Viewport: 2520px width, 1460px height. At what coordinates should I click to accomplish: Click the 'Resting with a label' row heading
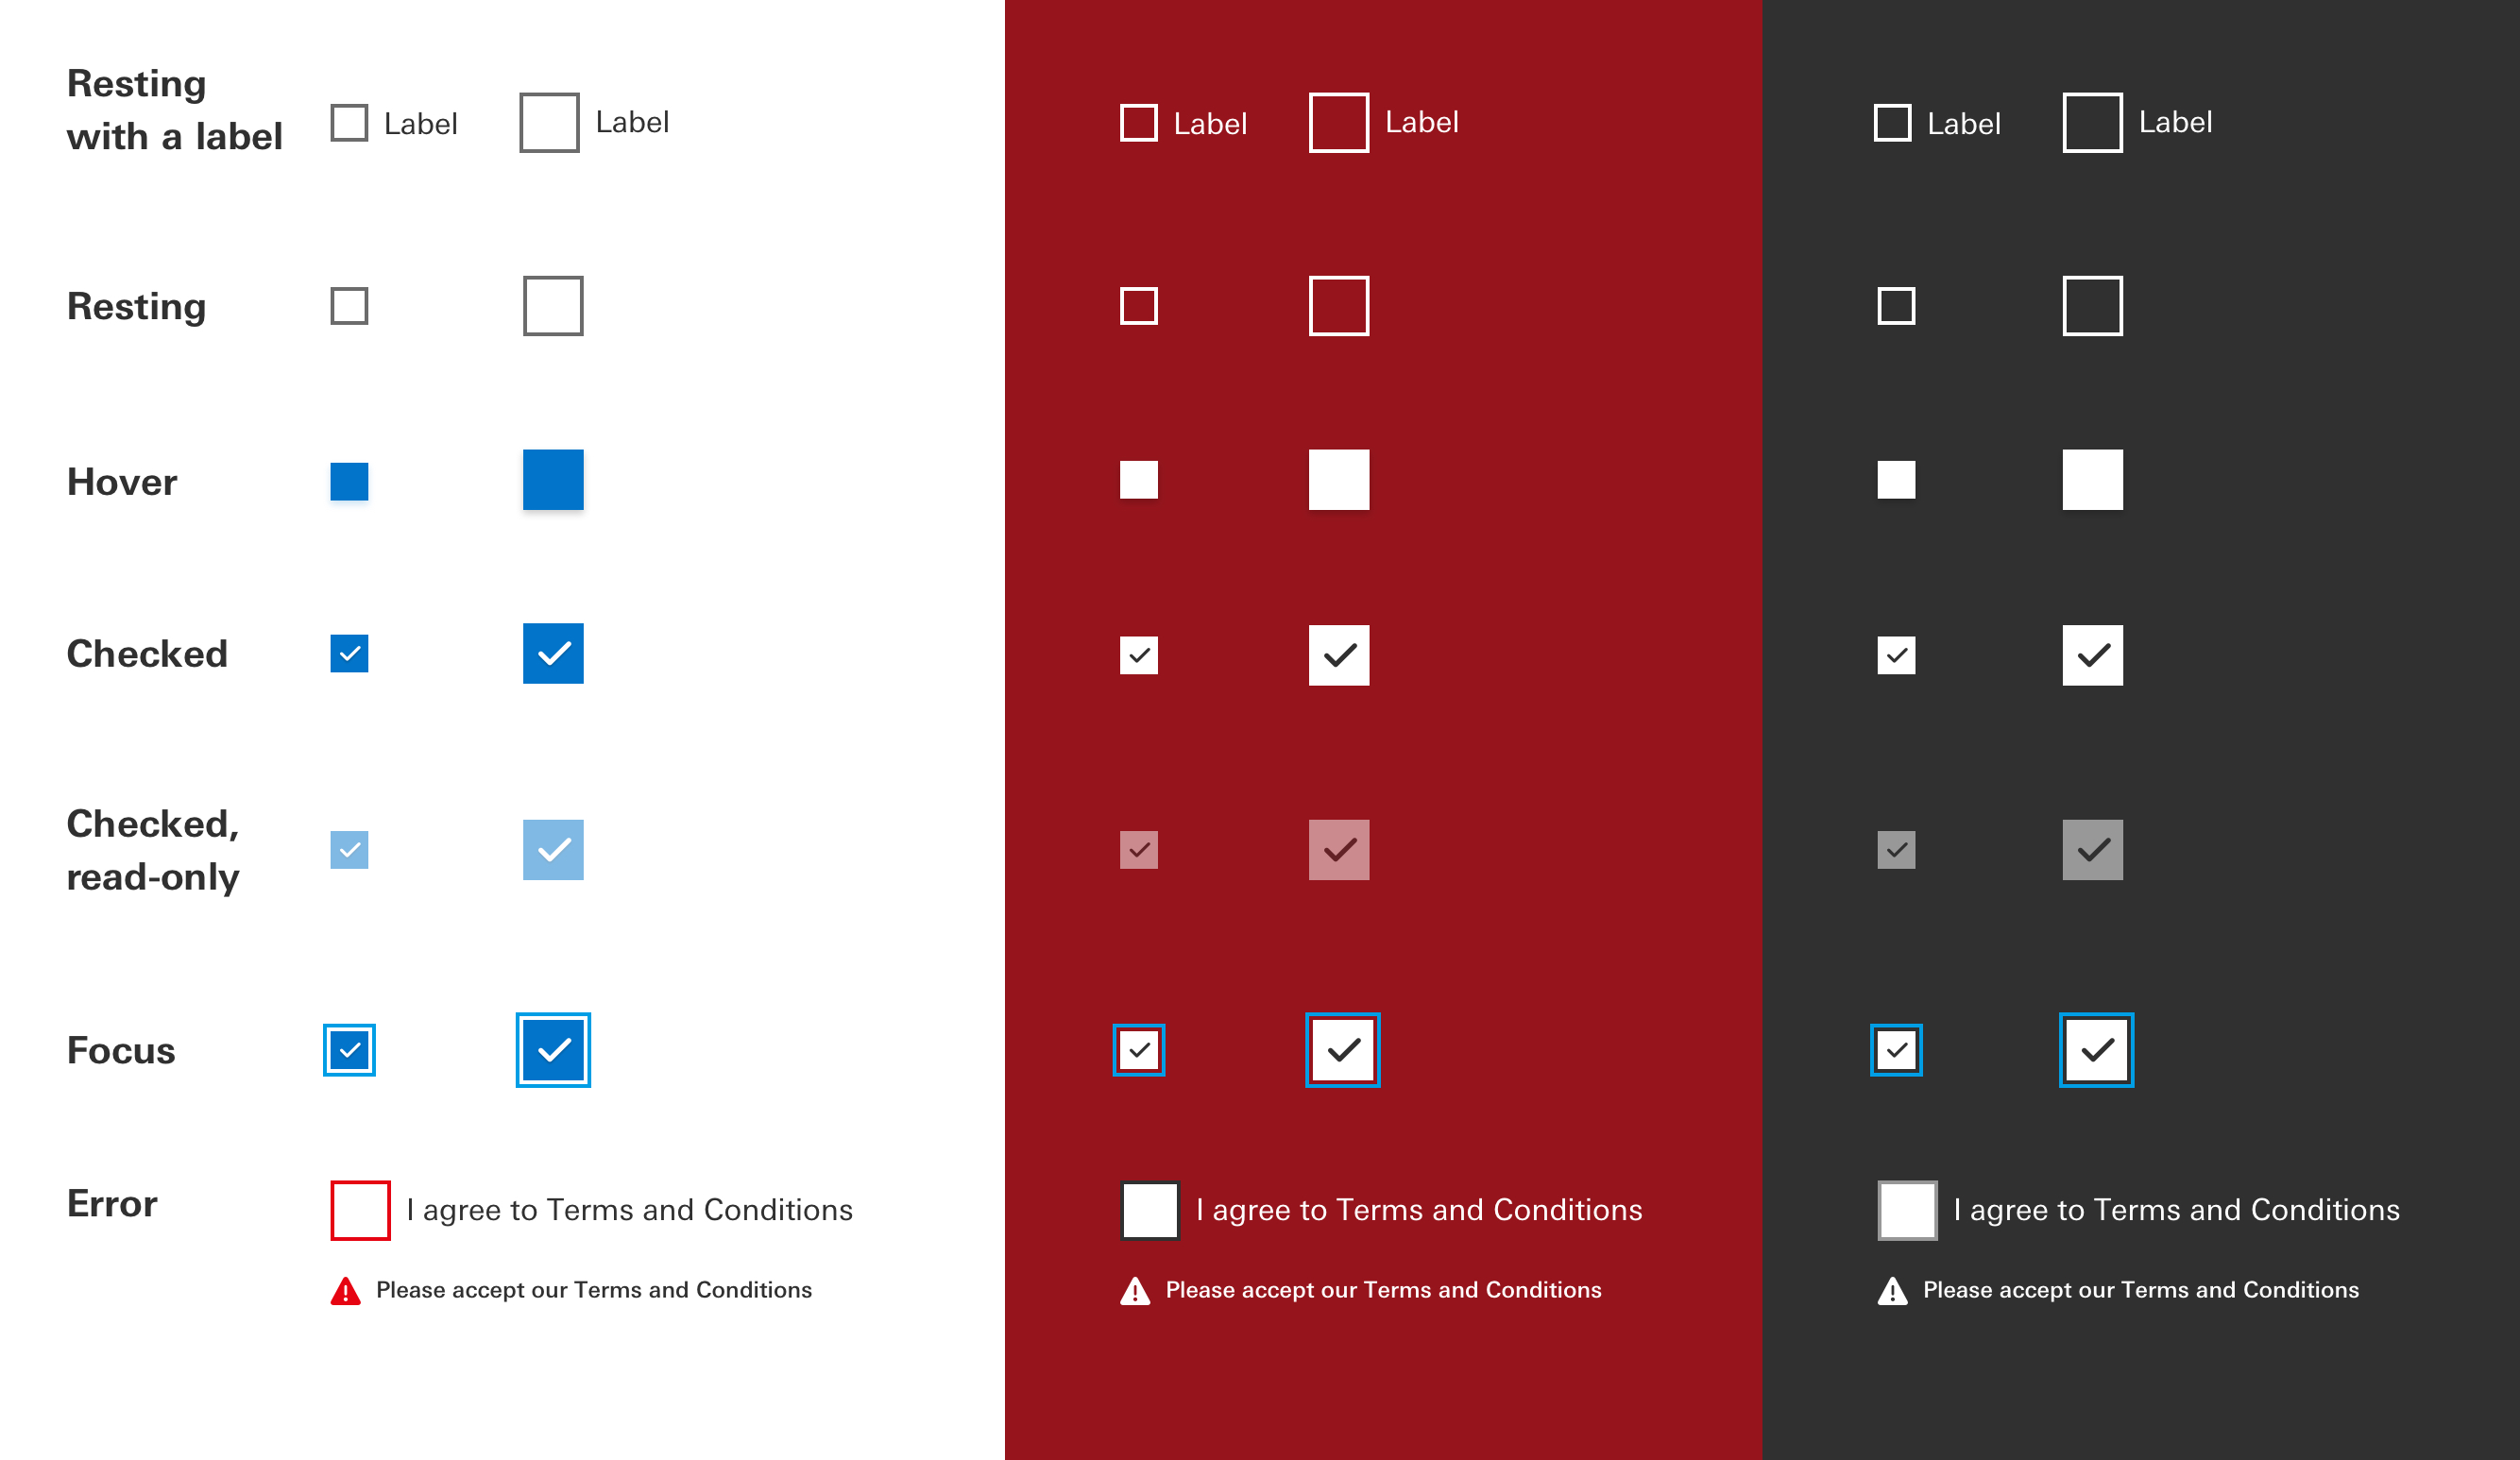[174, 110]
